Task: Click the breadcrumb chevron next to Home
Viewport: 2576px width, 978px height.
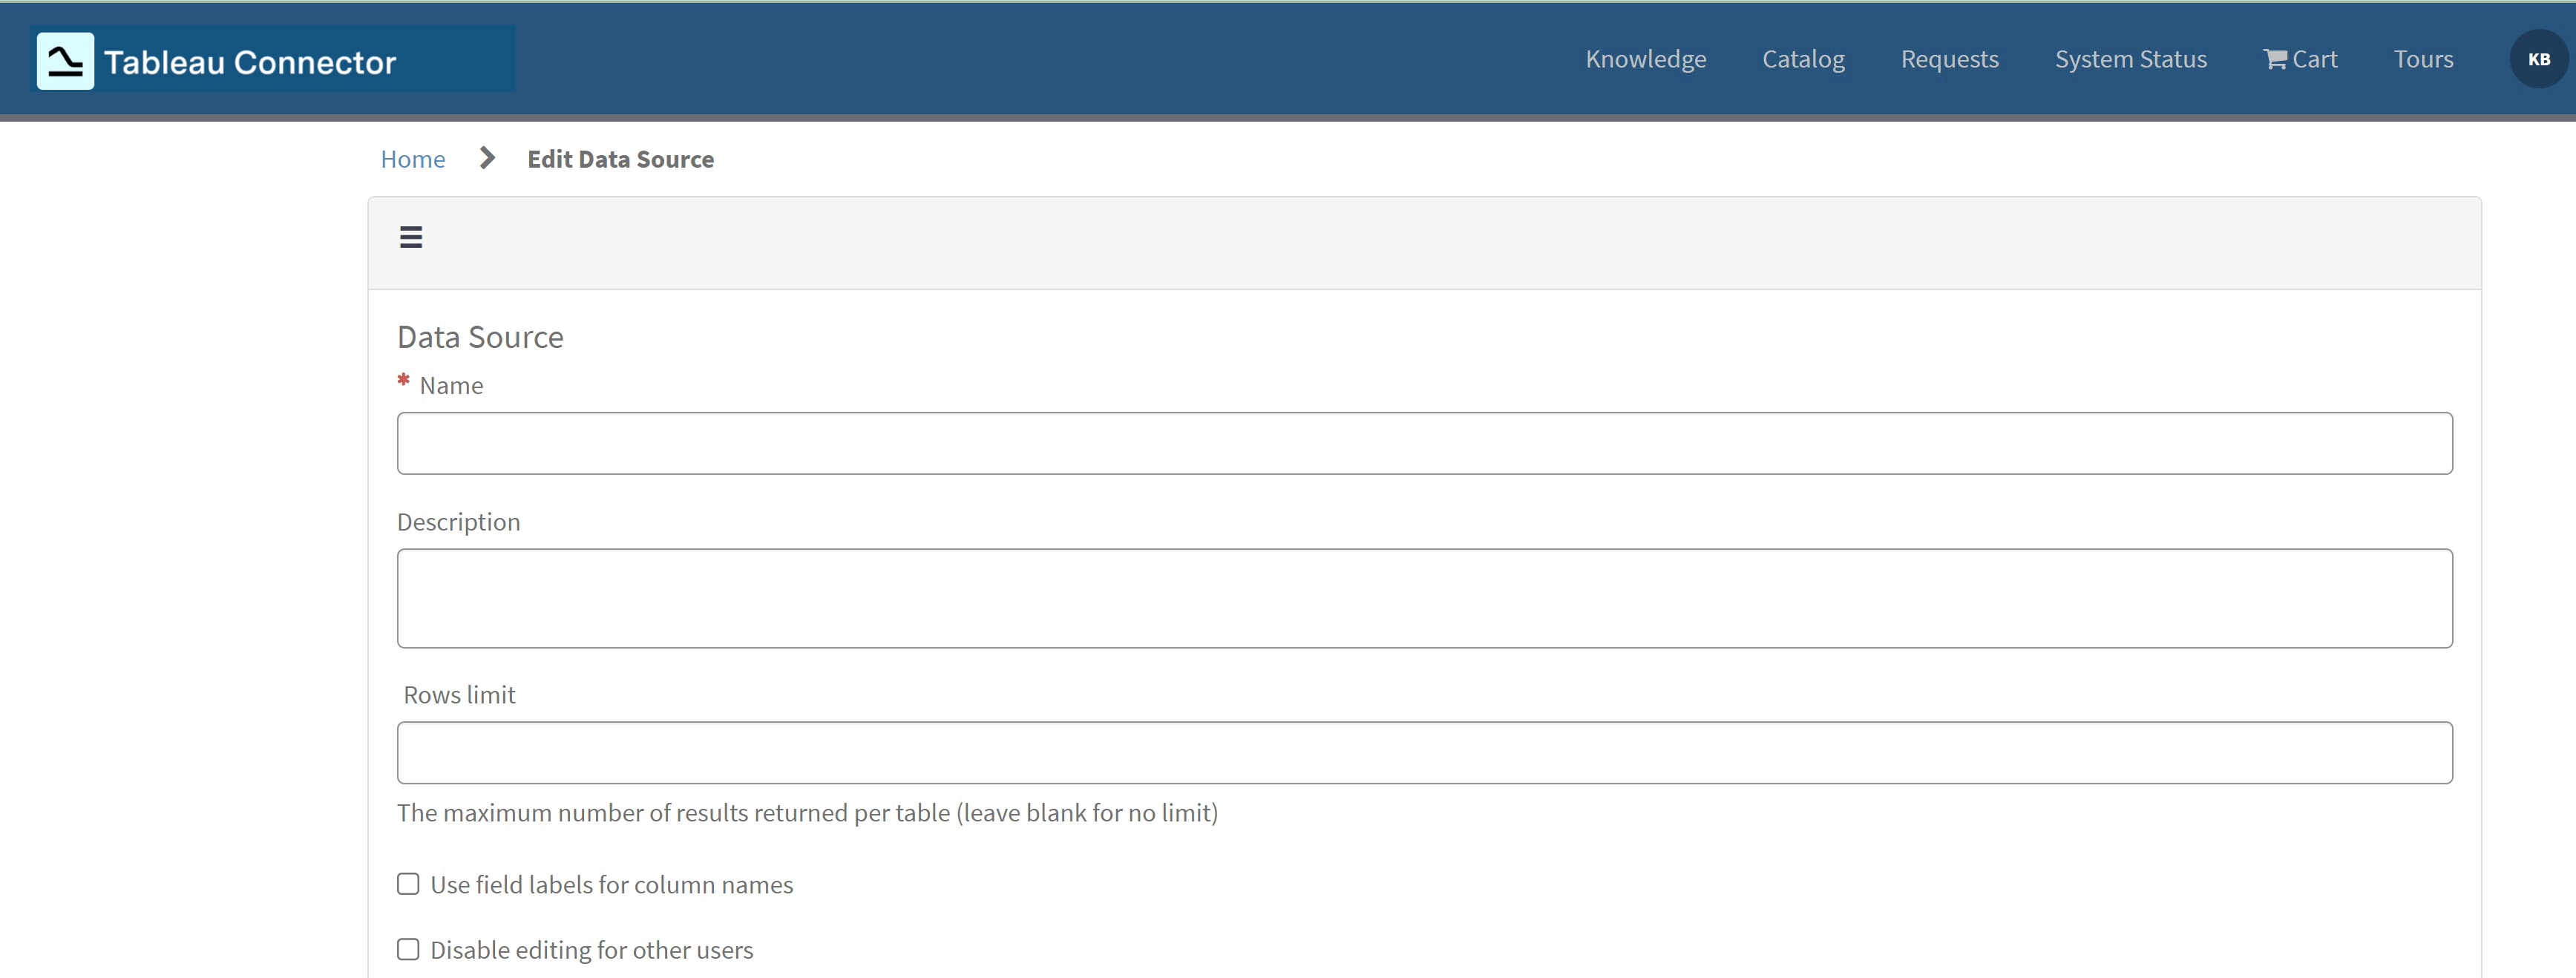Action: [486, 158]
